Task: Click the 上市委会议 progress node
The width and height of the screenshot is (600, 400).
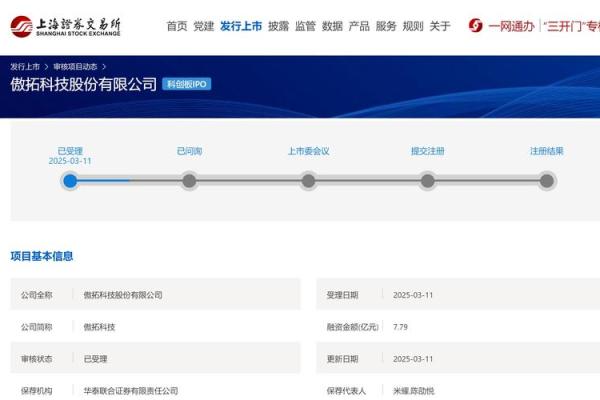Action: [x=308, y=181]
